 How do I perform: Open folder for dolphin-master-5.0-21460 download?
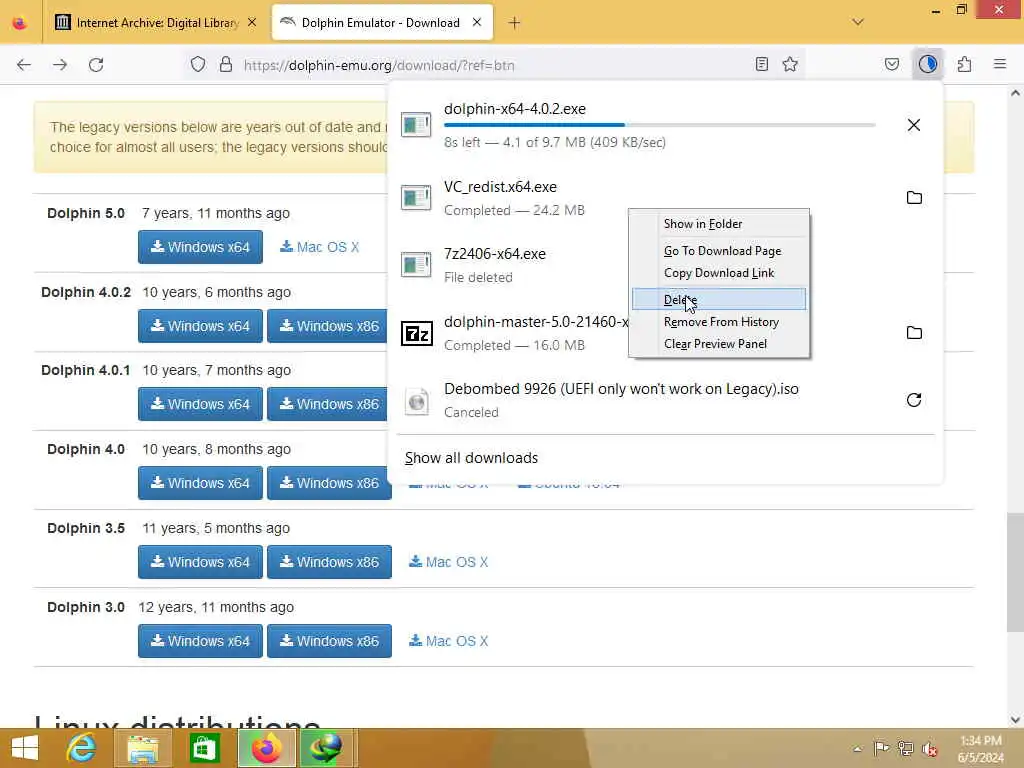click(914, 332)
